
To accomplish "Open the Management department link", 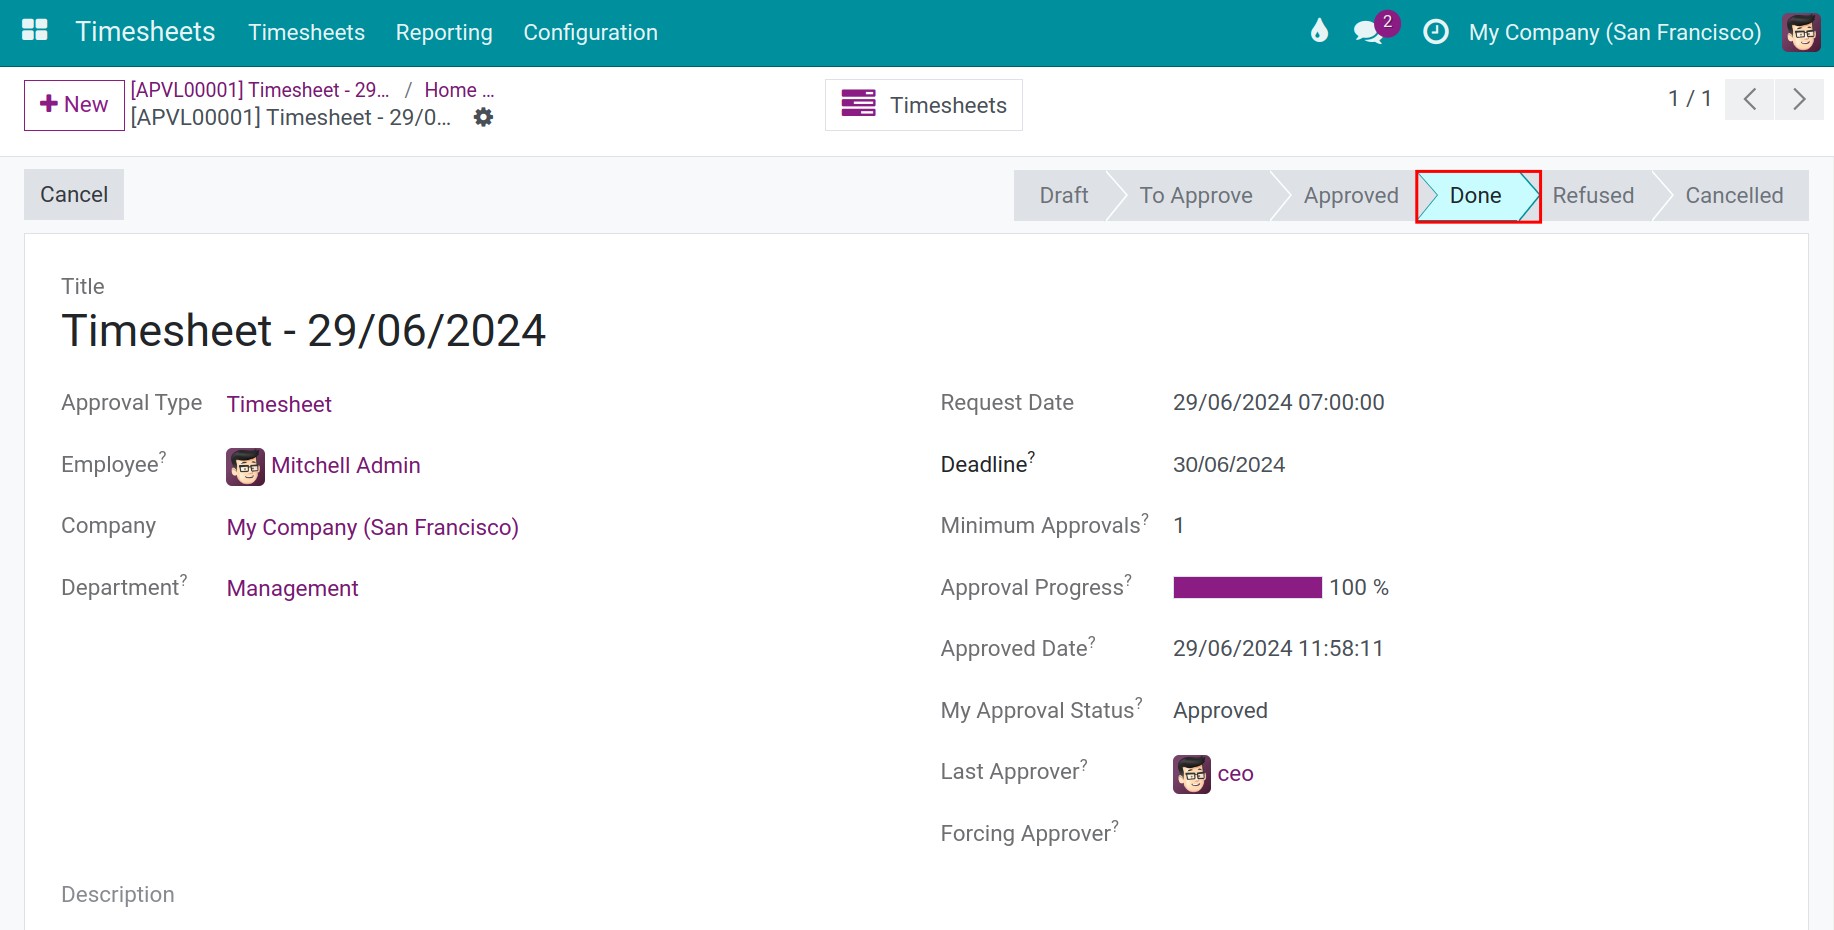I will coord(292,588).
